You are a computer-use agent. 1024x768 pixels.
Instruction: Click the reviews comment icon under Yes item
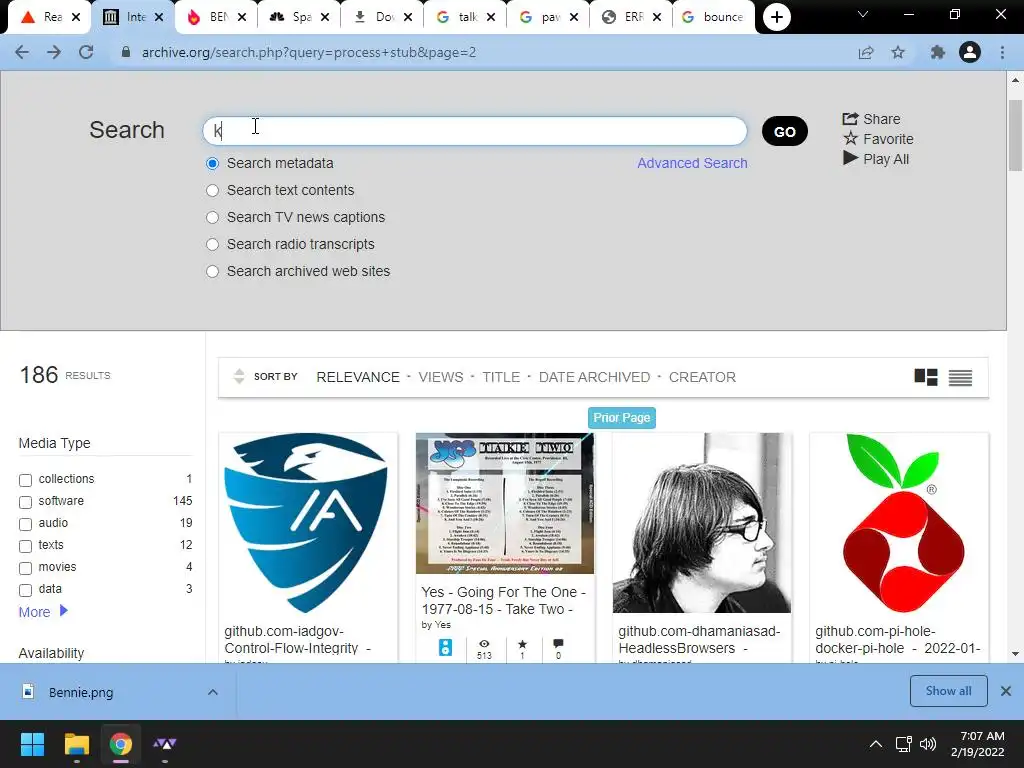pyautogui.click(x=558, y=643)
